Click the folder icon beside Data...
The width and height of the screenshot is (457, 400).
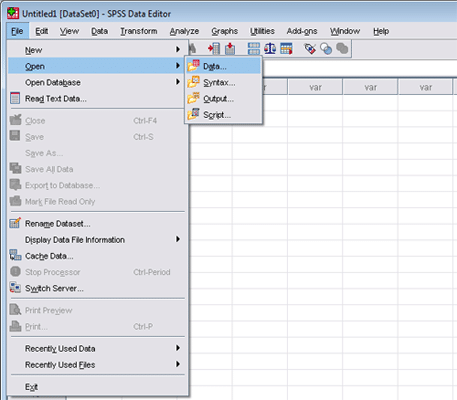193,66
